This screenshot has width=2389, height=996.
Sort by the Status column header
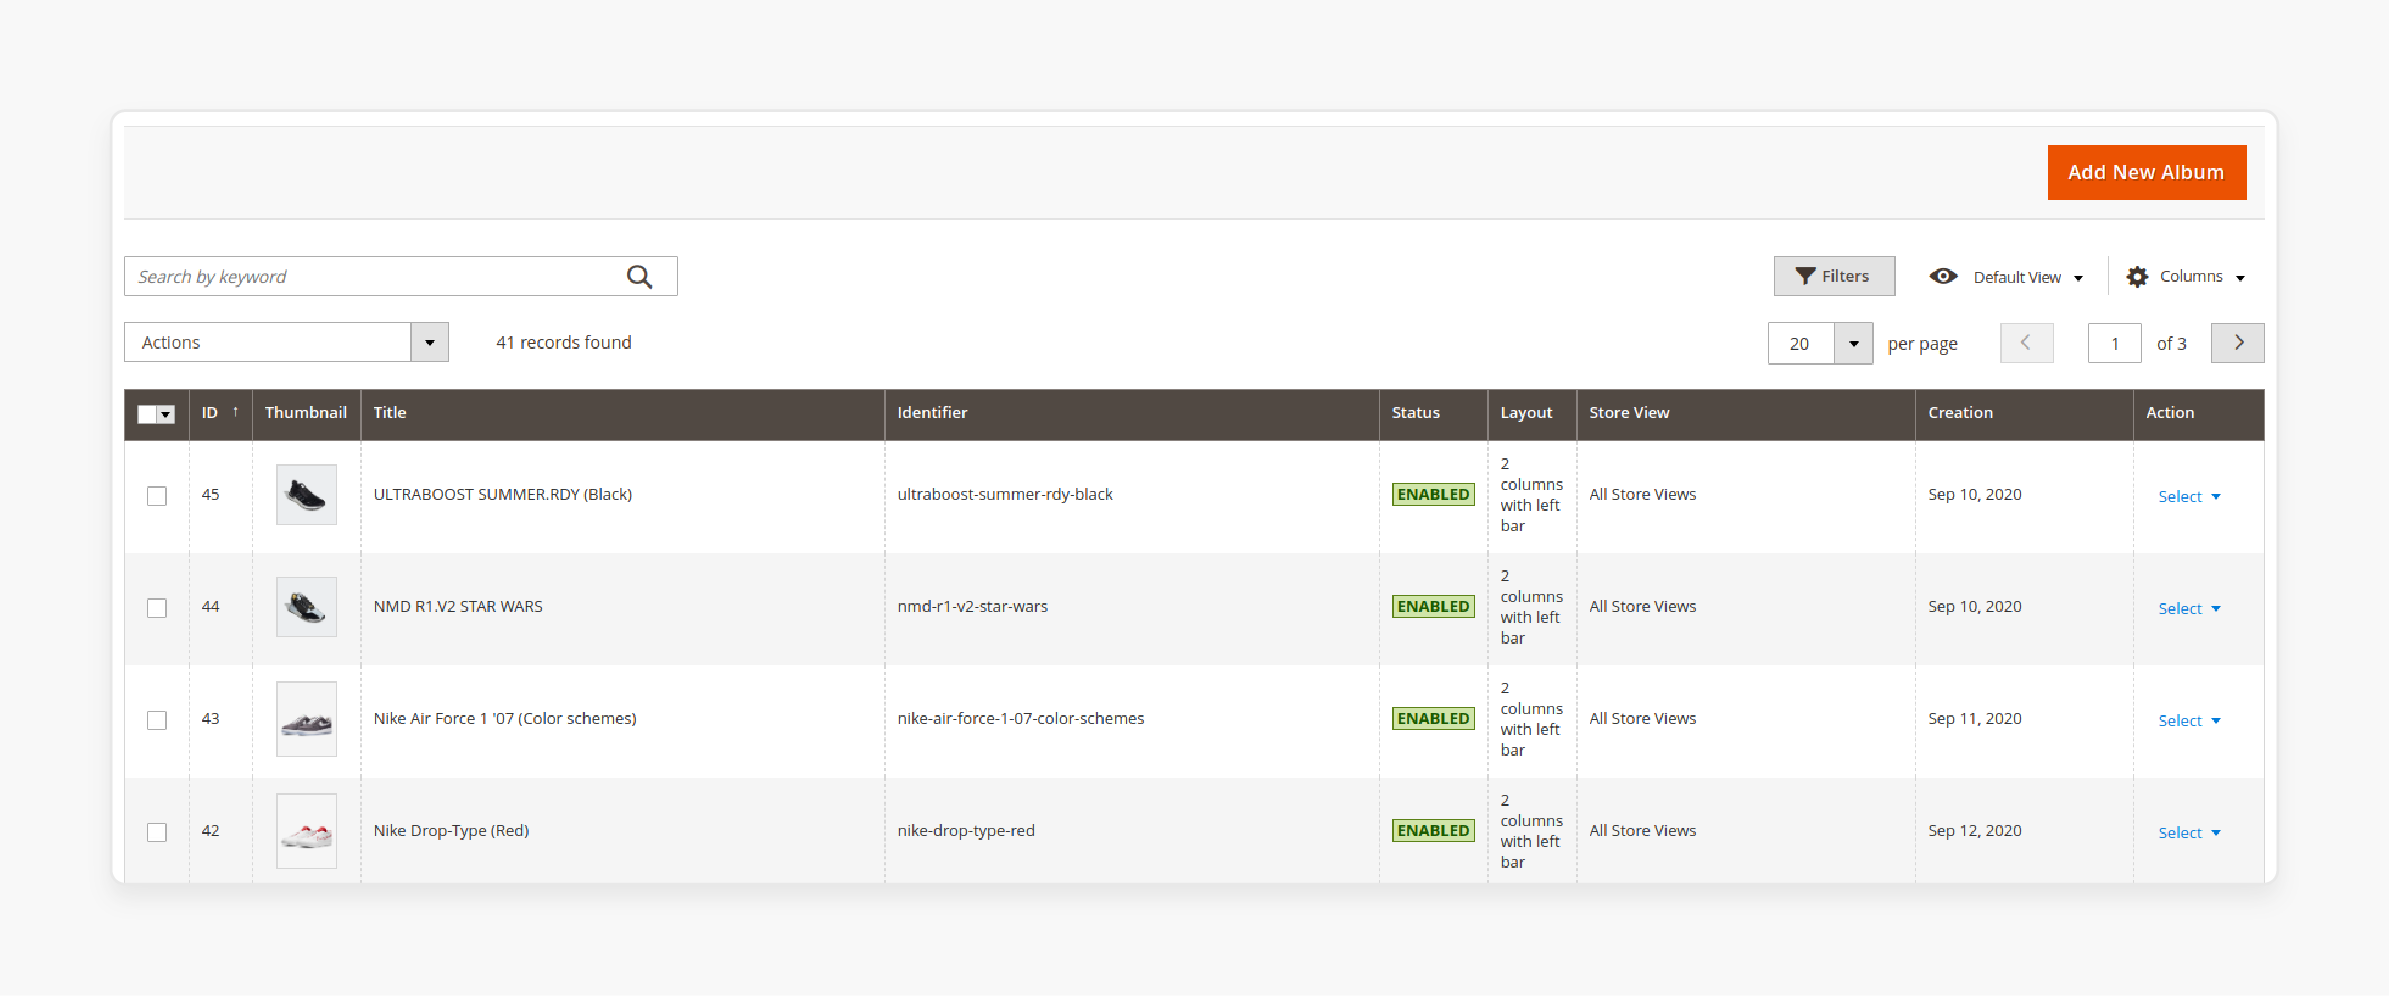click(x=1433, y=413)
